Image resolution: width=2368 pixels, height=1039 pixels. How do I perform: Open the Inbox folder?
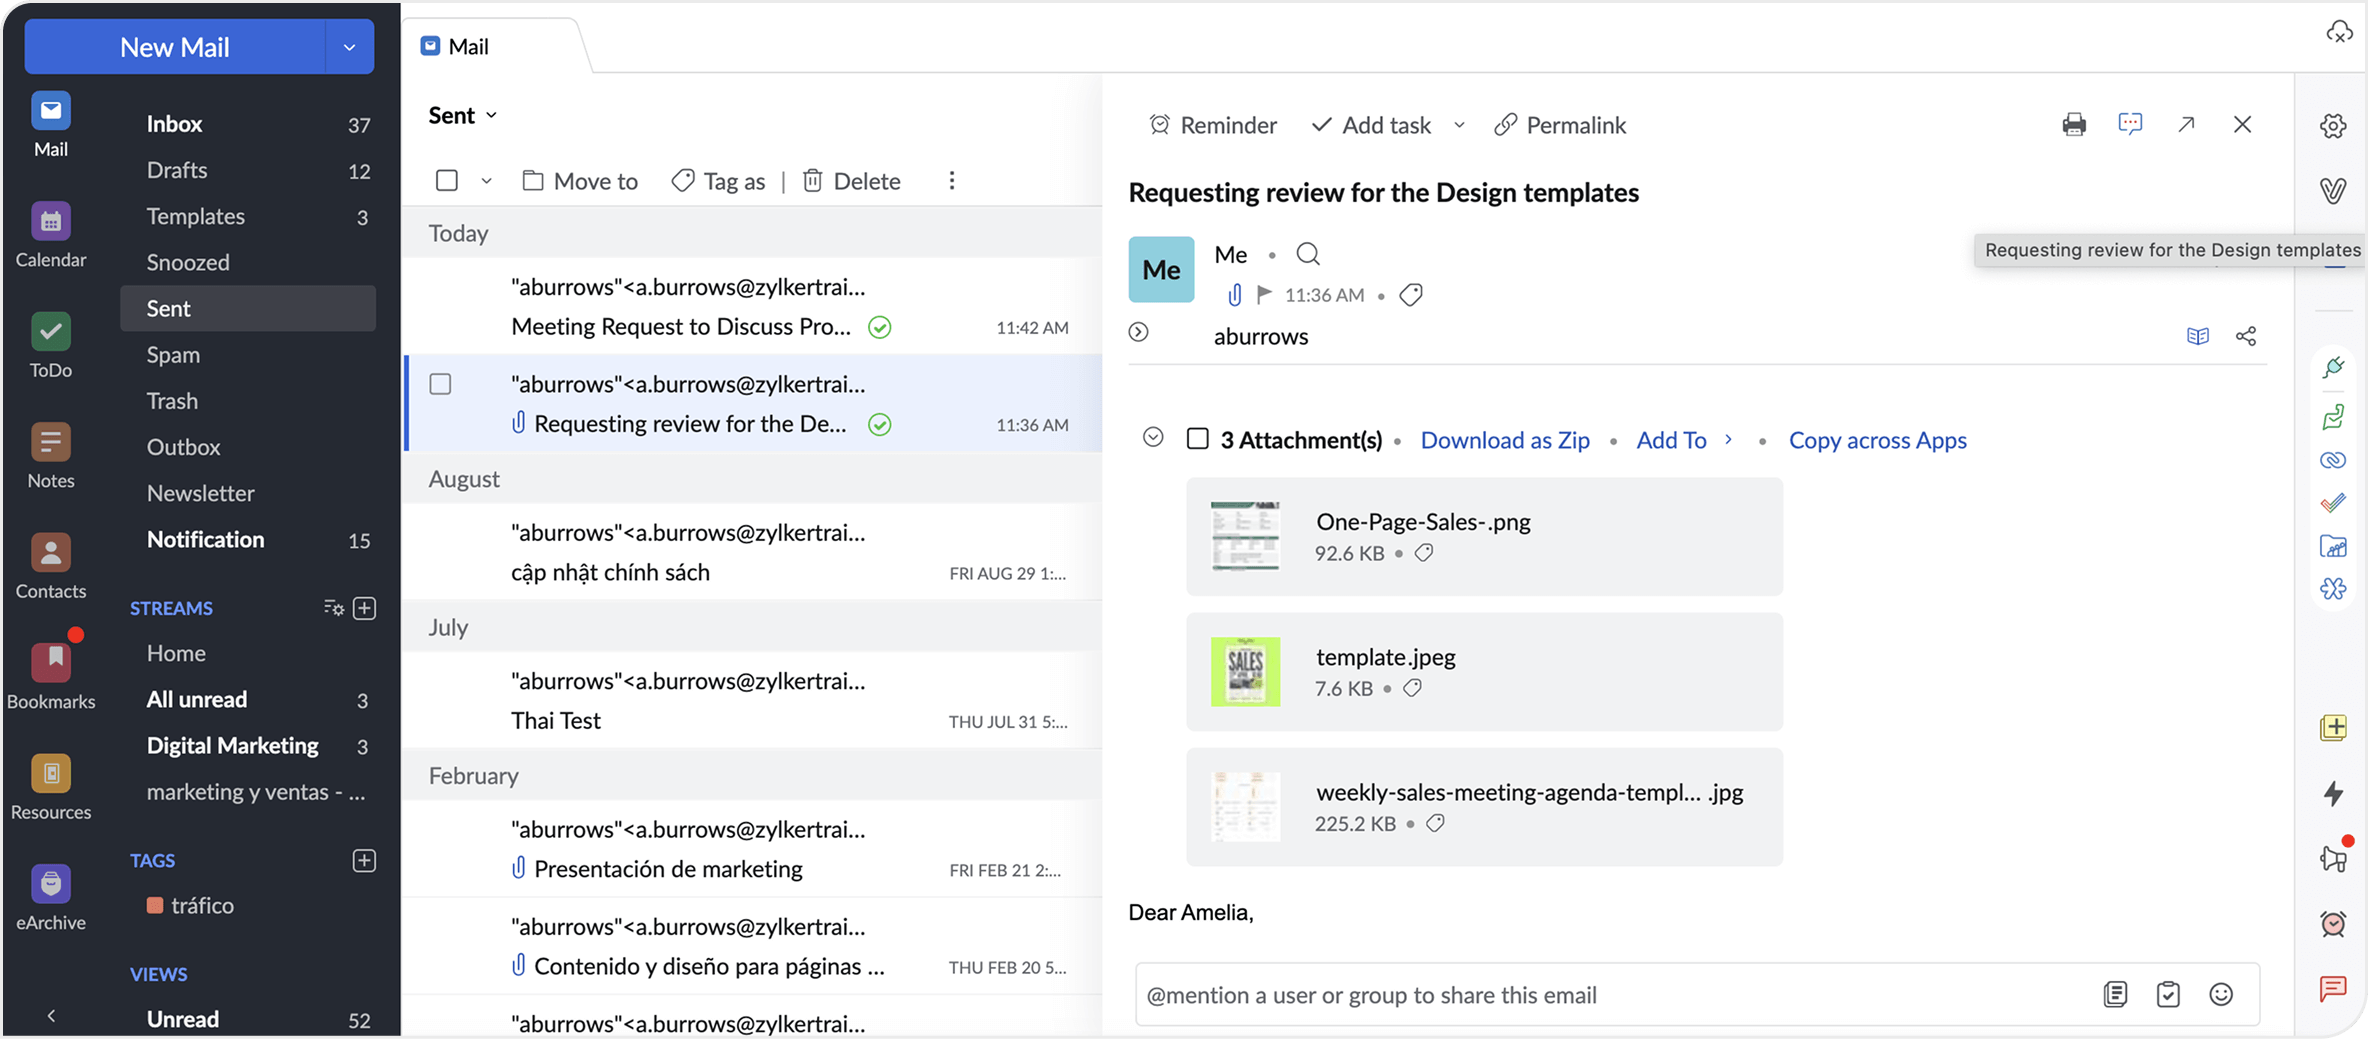175,124
